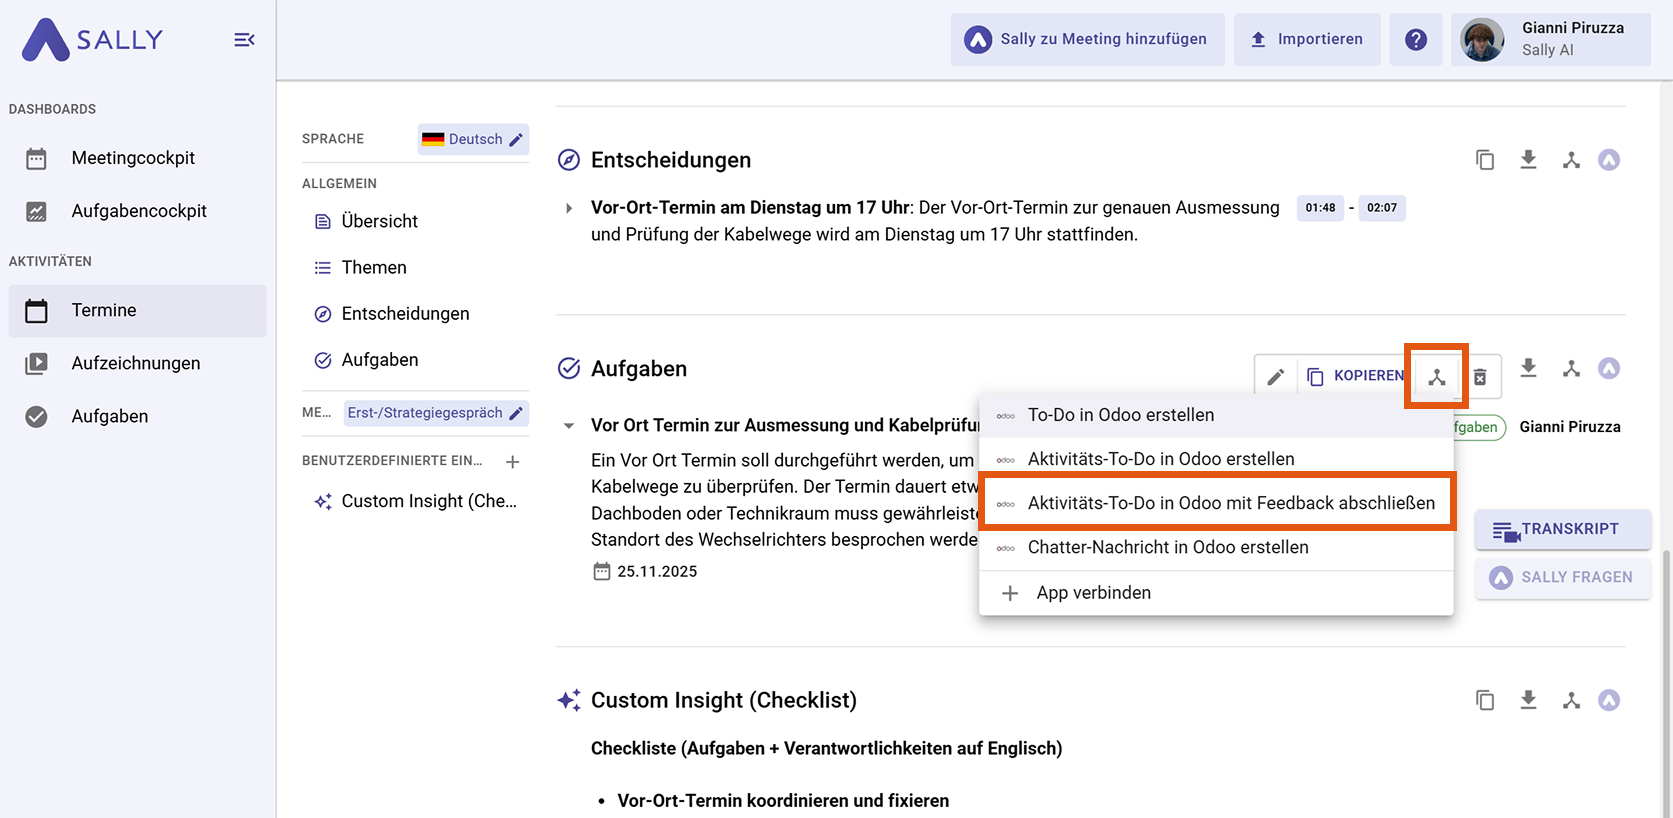1673x818 pixels.
Task: Select 'App verbinden' menu option
Action: click(1093, 593)
